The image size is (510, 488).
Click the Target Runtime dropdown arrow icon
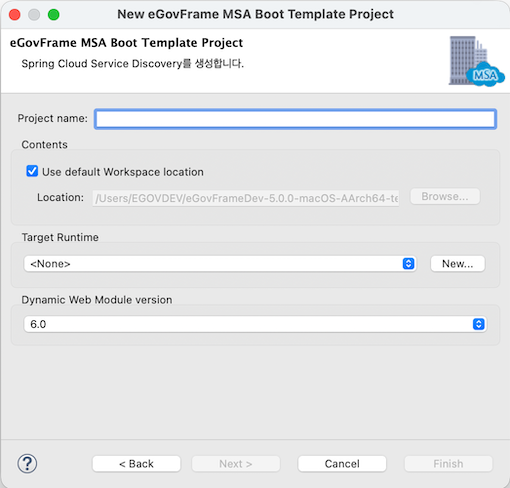tap(408, 264)
